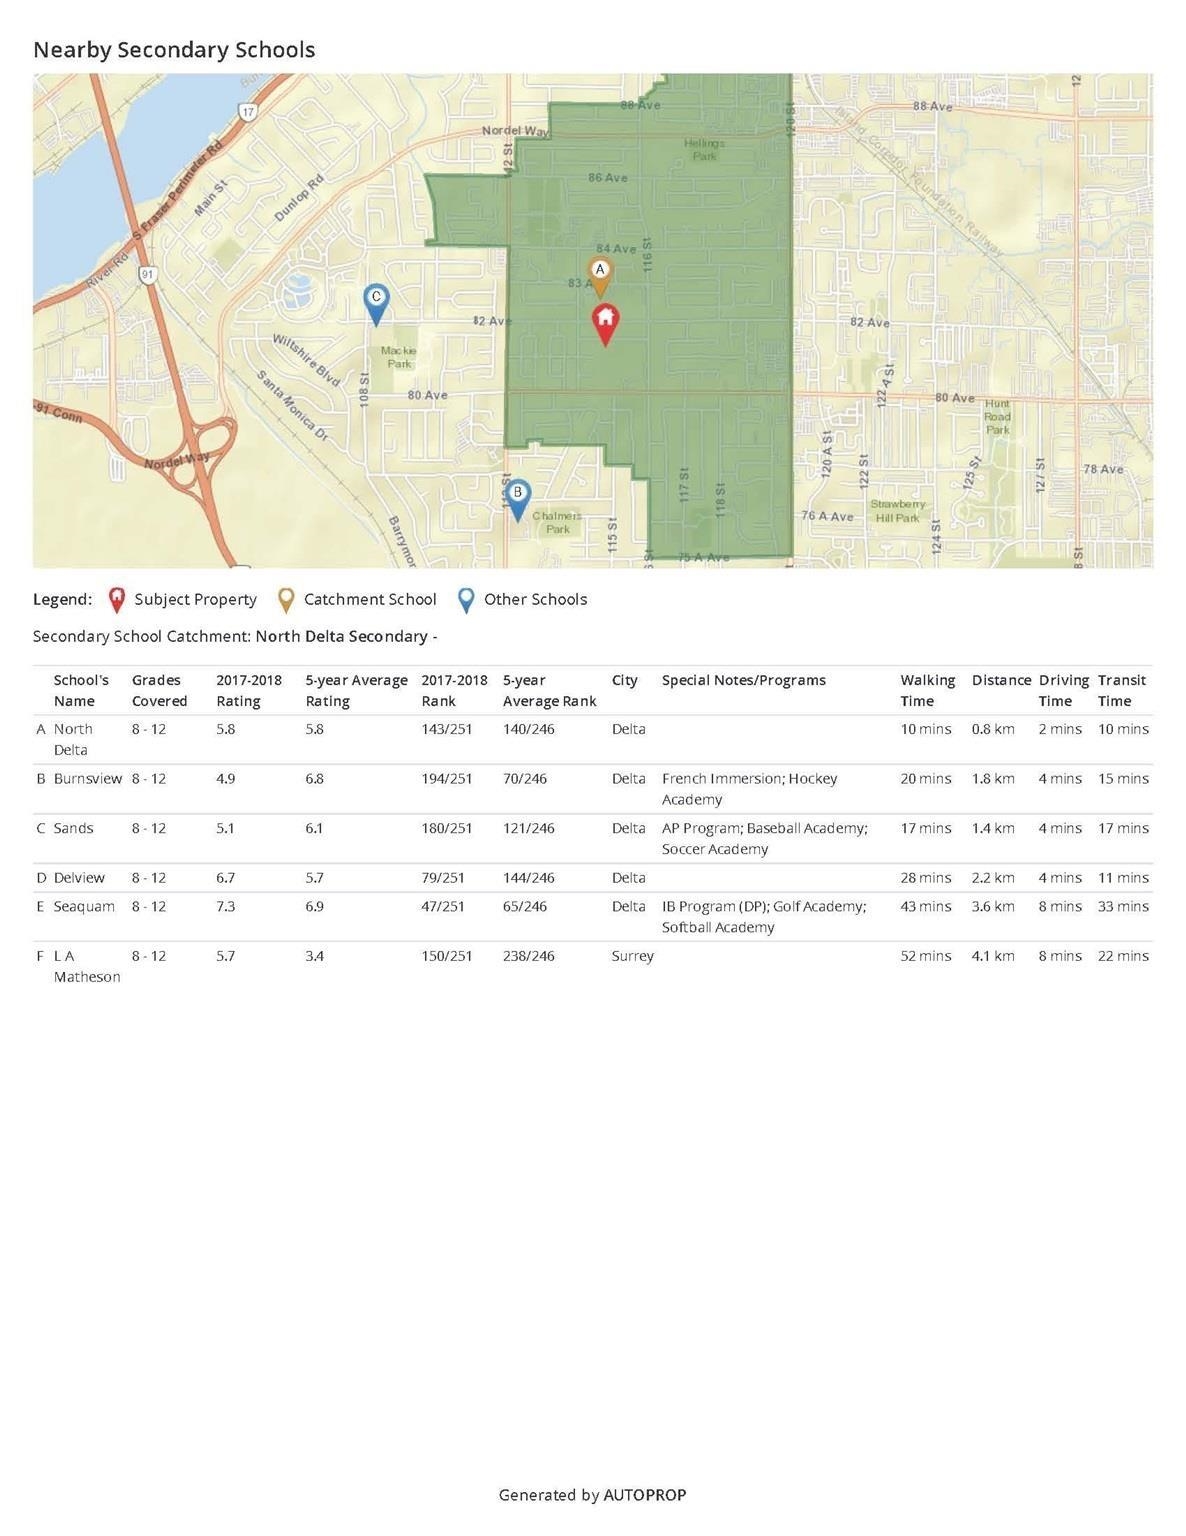Click the School's Name column header
This screenshot has height=1536, width=1186.
(x=81, y=690)
